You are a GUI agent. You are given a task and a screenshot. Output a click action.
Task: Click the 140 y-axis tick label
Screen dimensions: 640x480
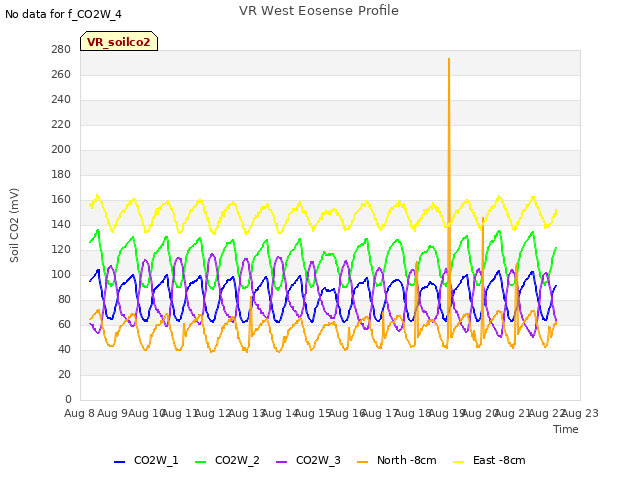(61, 224)
